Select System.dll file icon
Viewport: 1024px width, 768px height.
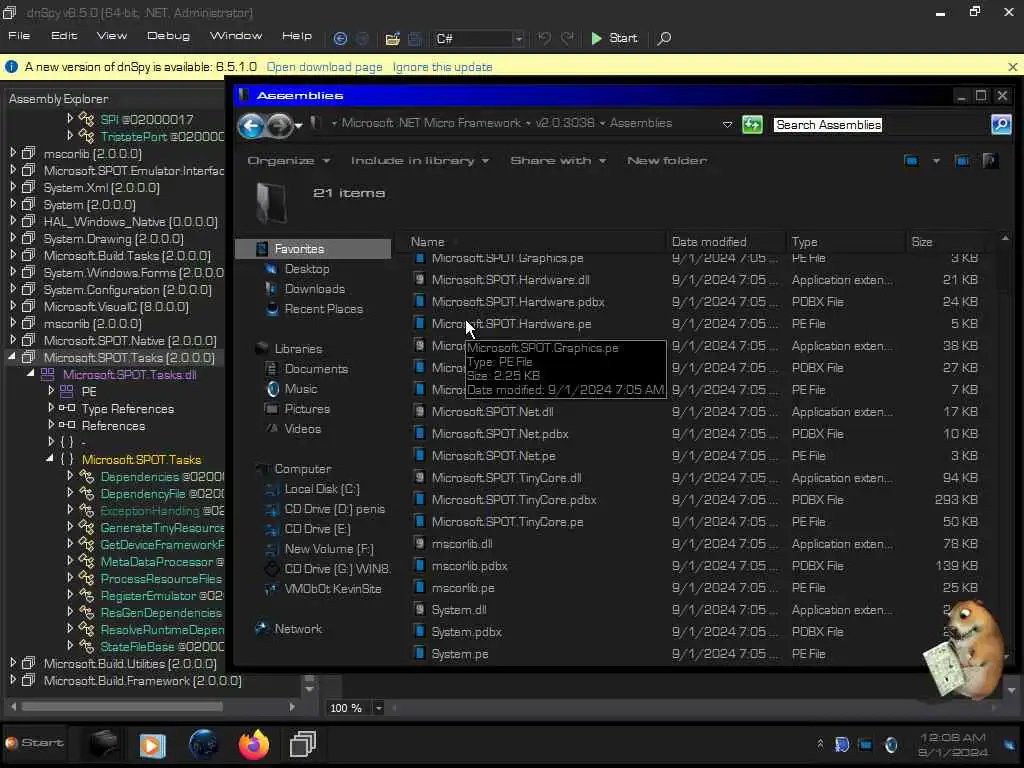[420, 610]
